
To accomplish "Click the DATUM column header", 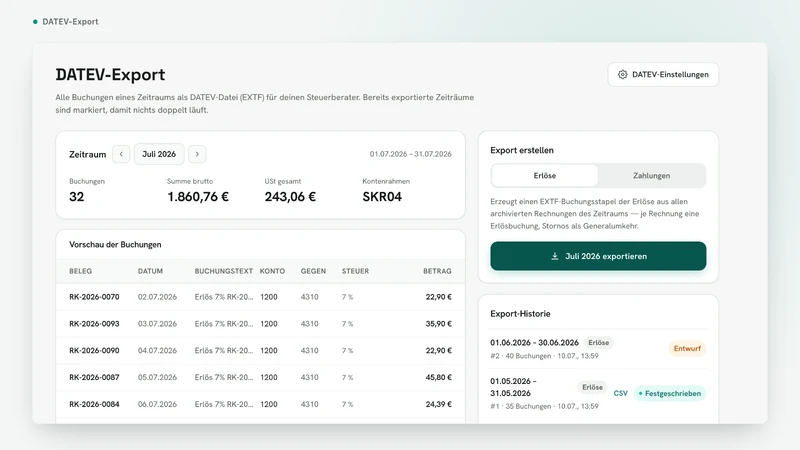I will coord(150,271).
